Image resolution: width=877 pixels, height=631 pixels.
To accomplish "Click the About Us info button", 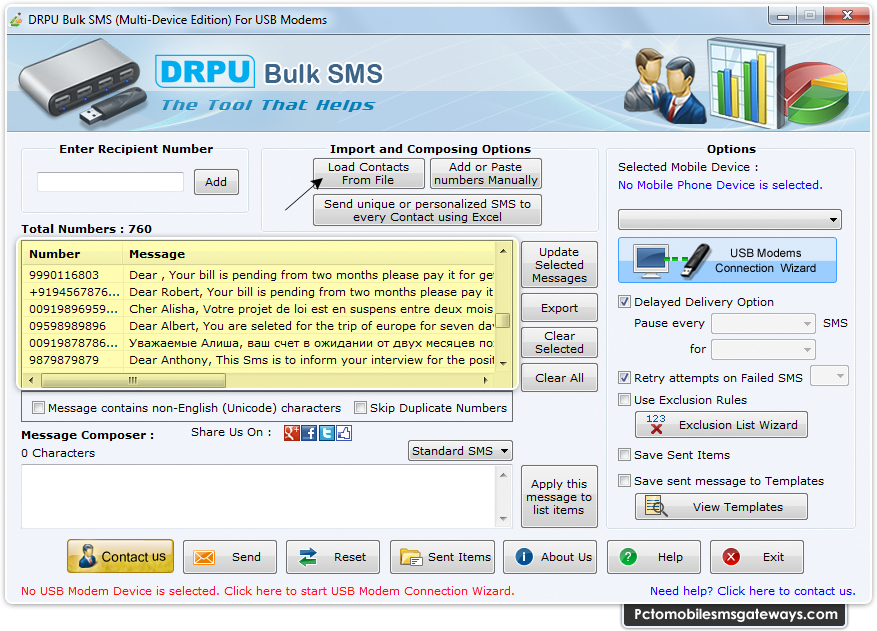I will [550, 557].
